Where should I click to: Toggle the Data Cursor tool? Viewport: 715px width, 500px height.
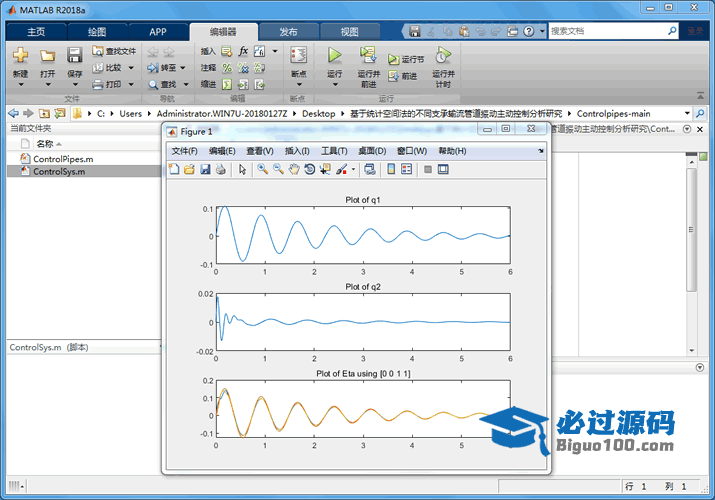point(325,170)
